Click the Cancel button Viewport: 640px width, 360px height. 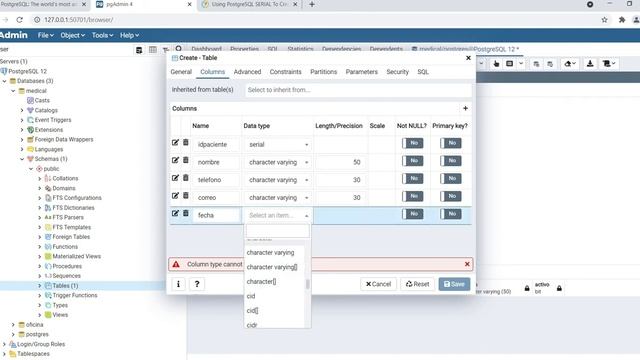click(x=378, y=284)
